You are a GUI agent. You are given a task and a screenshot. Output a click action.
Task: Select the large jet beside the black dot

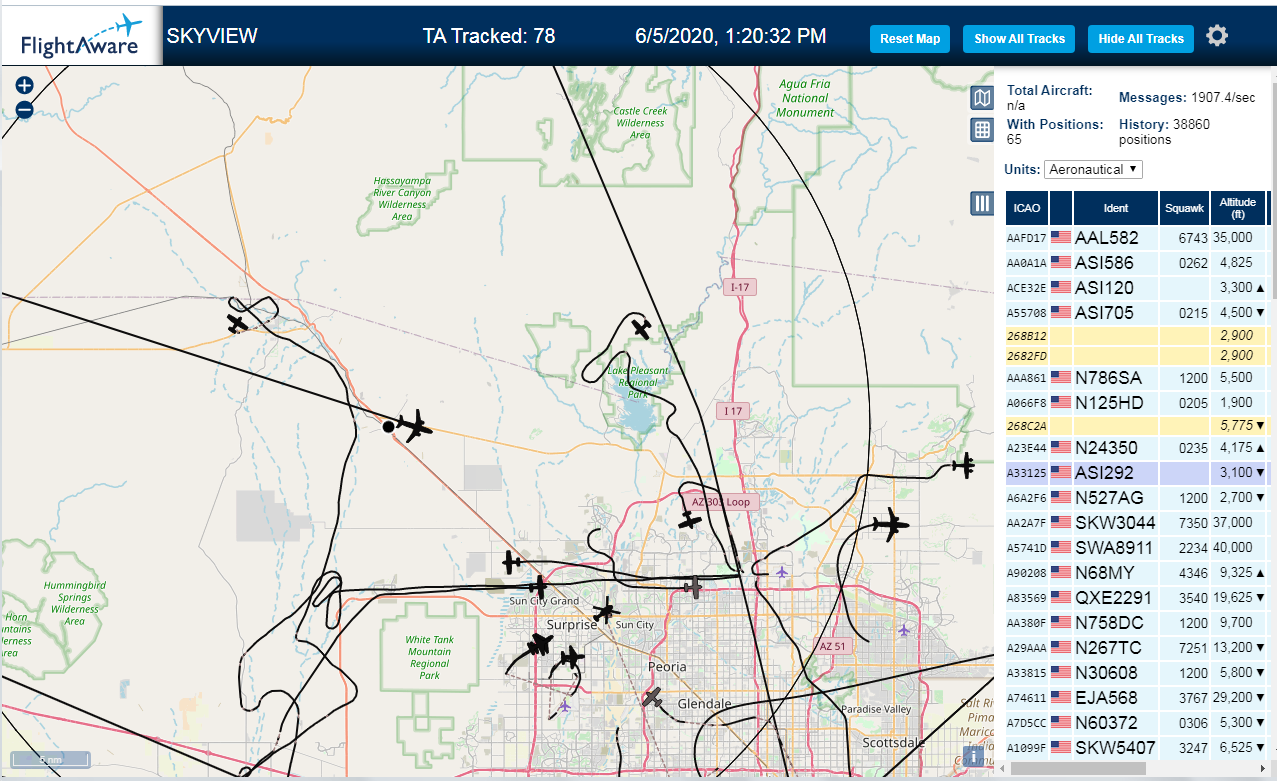click(414, 427)
